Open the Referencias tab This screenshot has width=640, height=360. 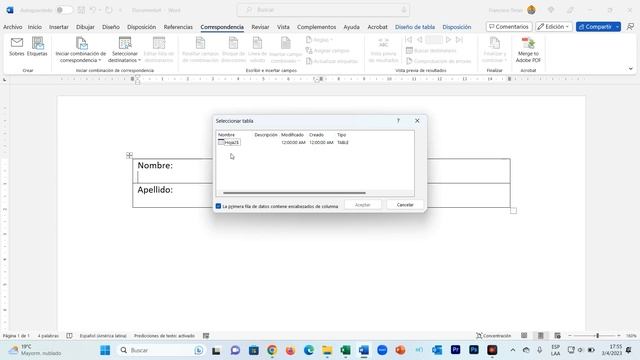click(178, 27)
